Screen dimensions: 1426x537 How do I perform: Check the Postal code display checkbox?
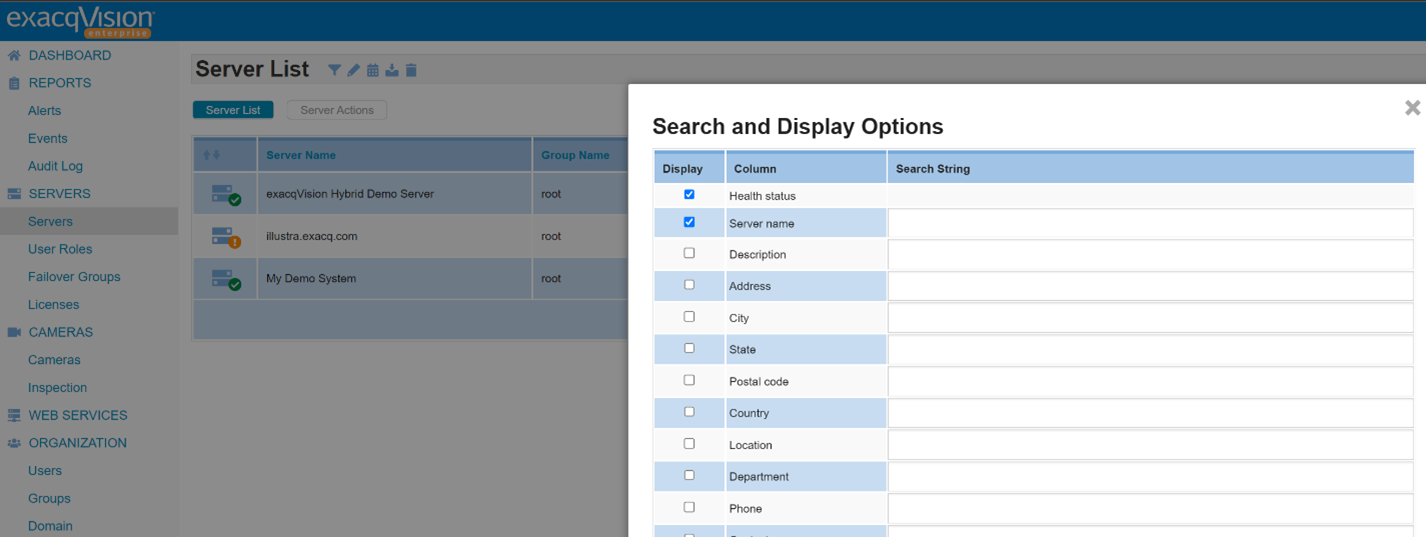[689, 381]
